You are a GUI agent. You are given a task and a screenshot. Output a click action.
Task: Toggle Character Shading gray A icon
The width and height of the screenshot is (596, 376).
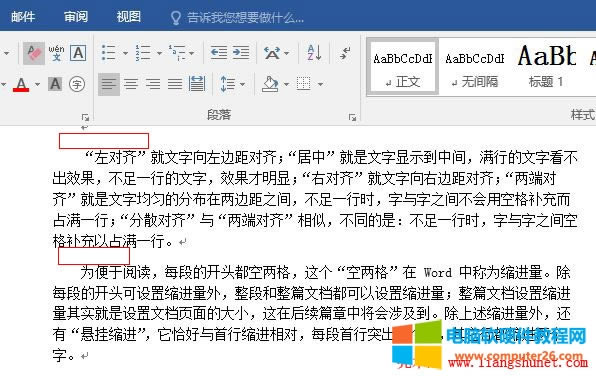click(x=55, y=84)
